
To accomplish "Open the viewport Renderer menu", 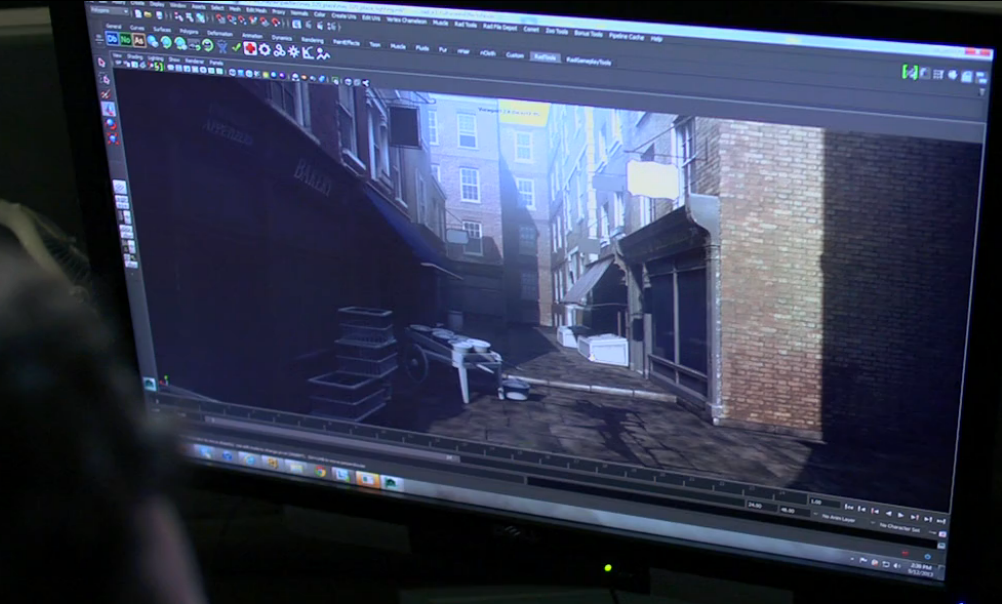I will tap(194, 61).
